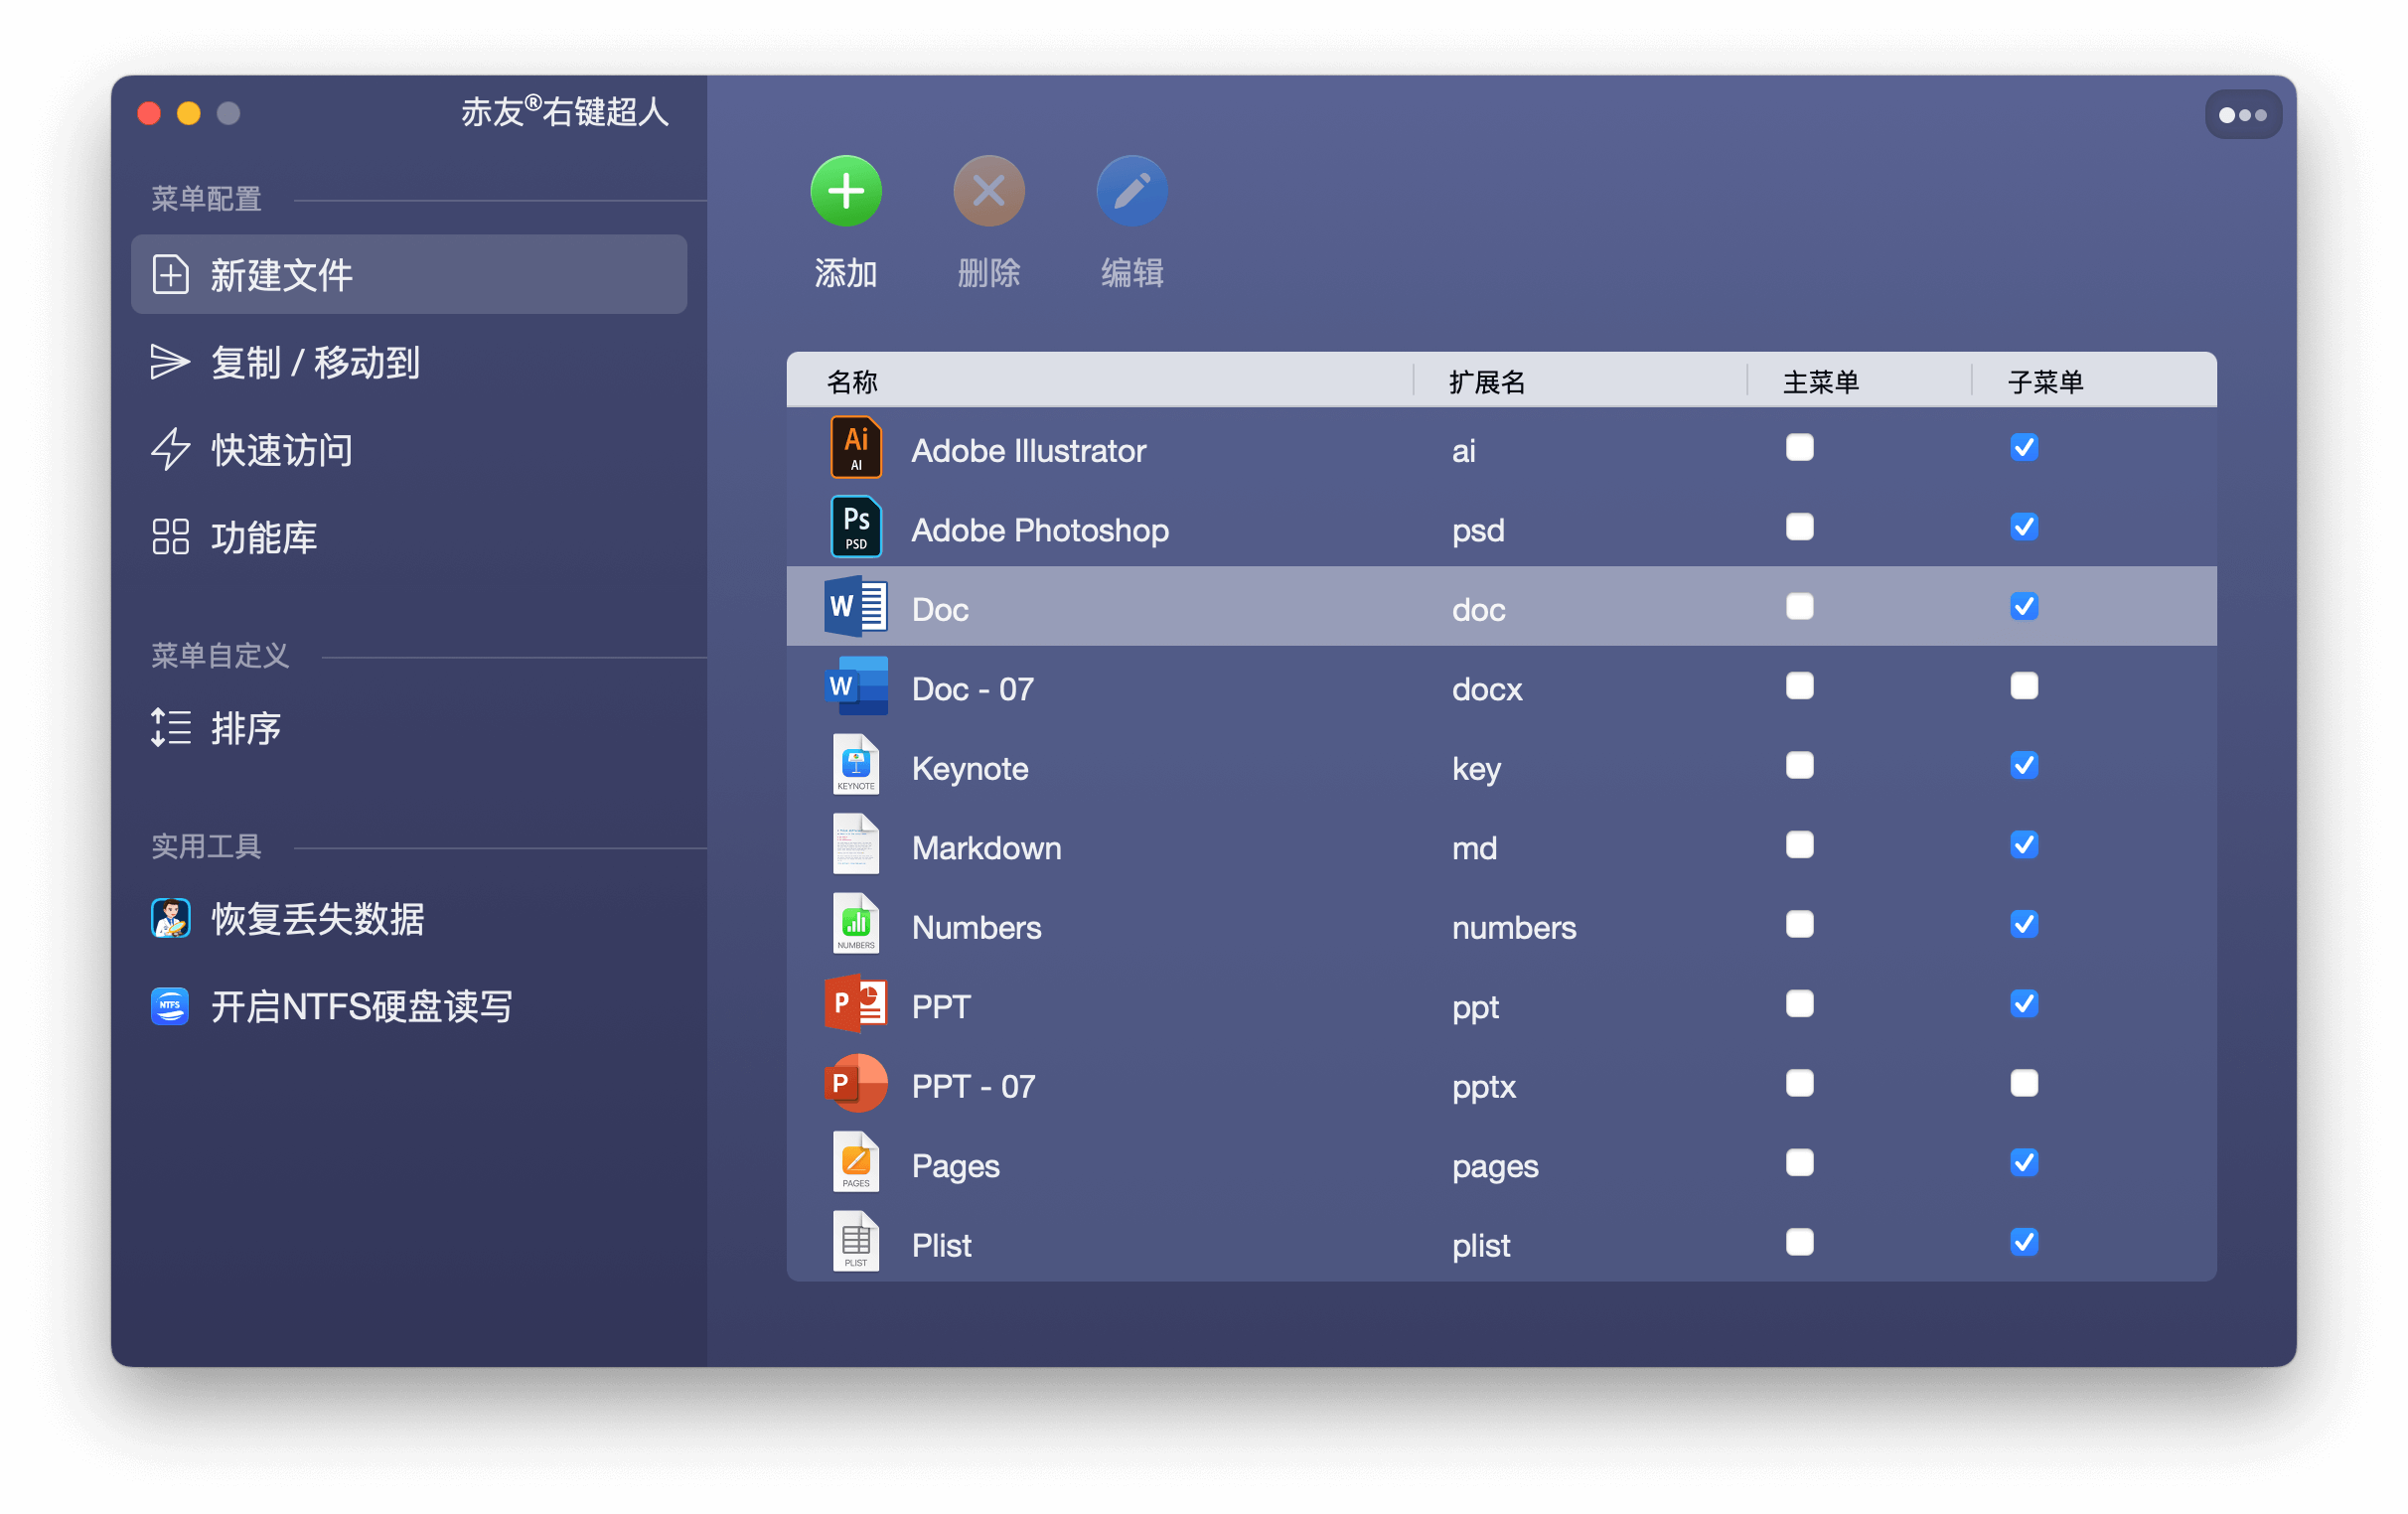Click the Edit (编辑) pencil icon

tap(1131, 191)
